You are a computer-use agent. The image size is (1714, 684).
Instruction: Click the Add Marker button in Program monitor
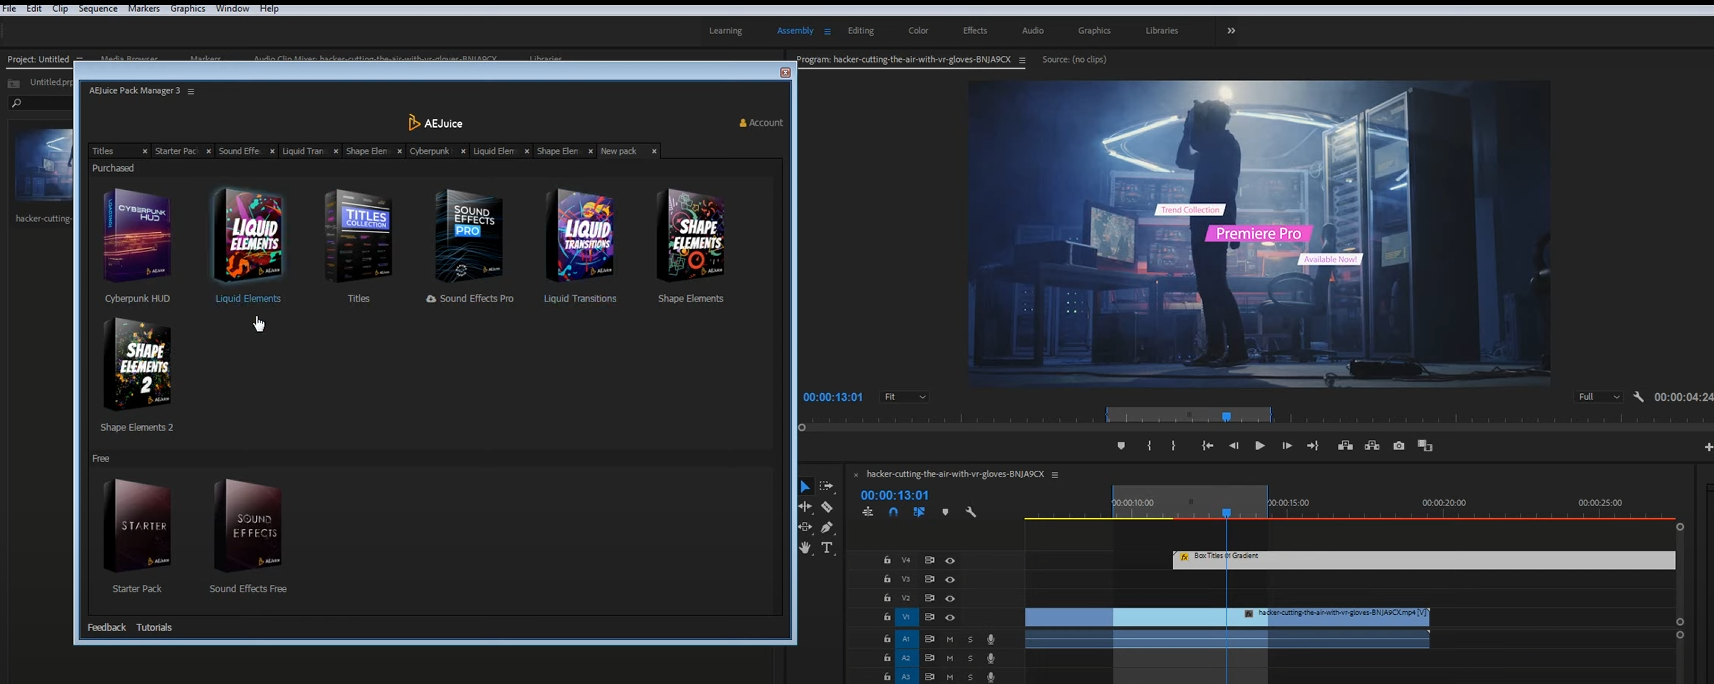1121,446
